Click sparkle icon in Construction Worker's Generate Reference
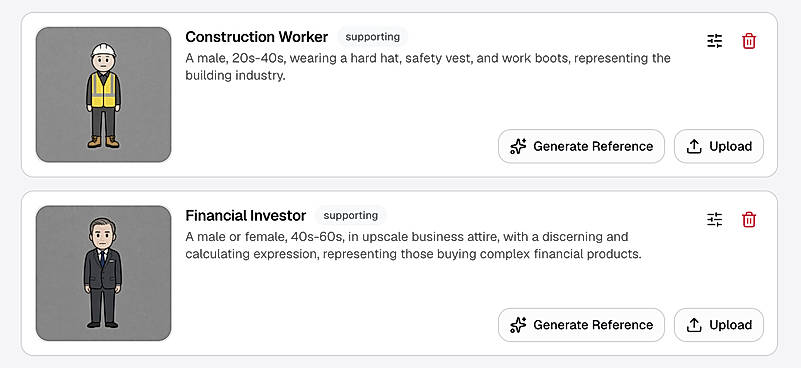 518,147
